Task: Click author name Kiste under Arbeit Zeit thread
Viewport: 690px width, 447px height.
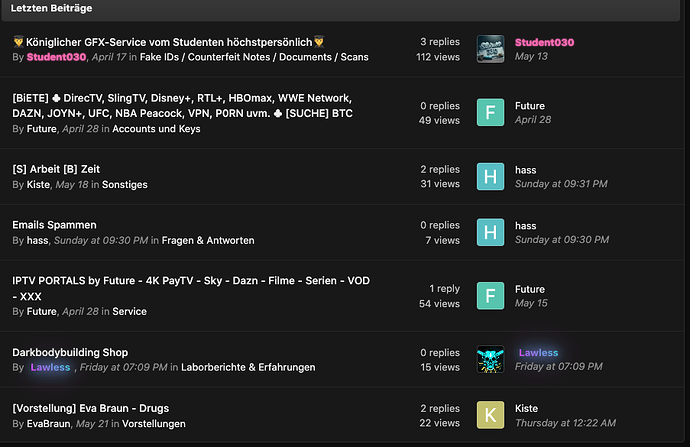Action: click(x=39, y=185)
